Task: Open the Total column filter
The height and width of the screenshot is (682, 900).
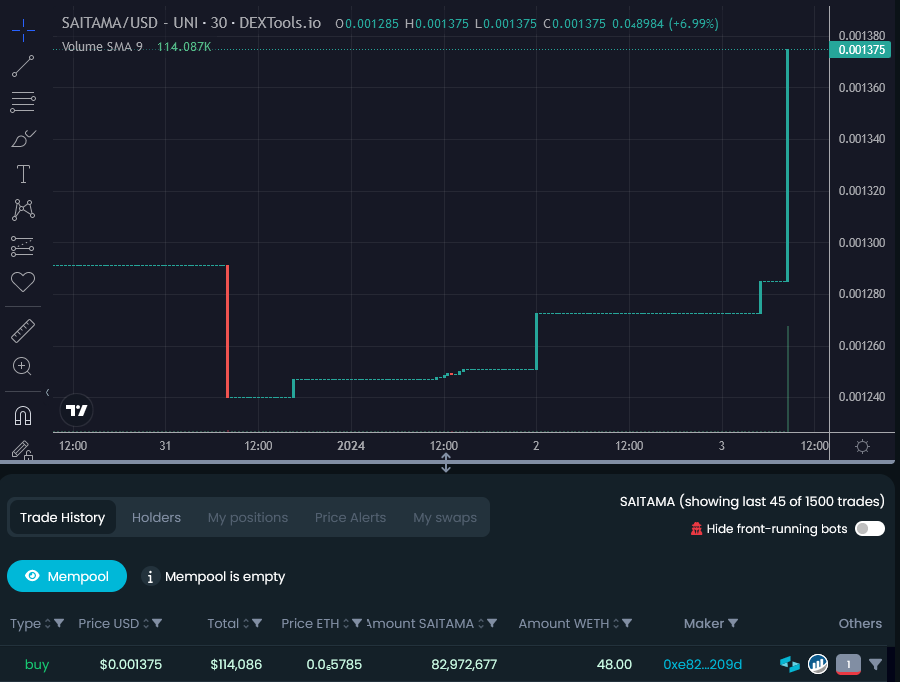Action: pos(257,623)
